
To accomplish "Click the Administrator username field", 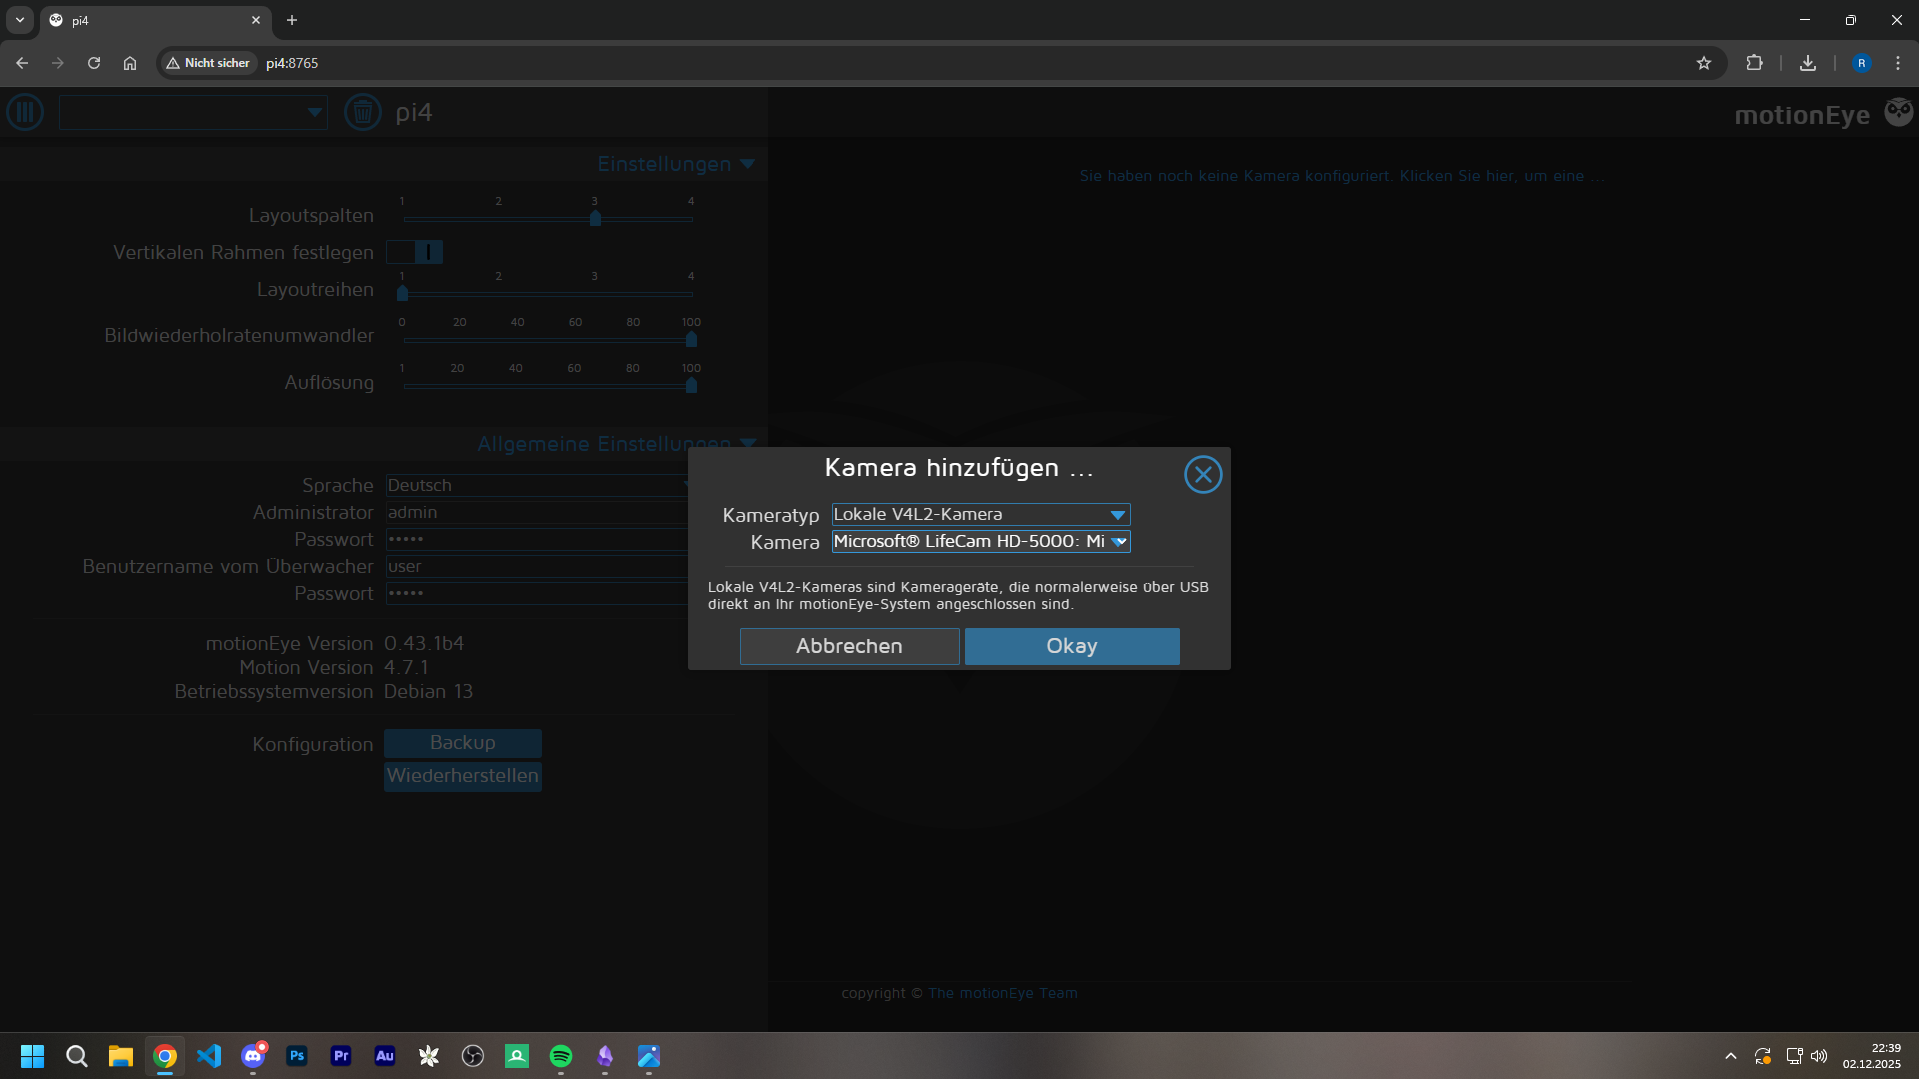I will 535,512.
